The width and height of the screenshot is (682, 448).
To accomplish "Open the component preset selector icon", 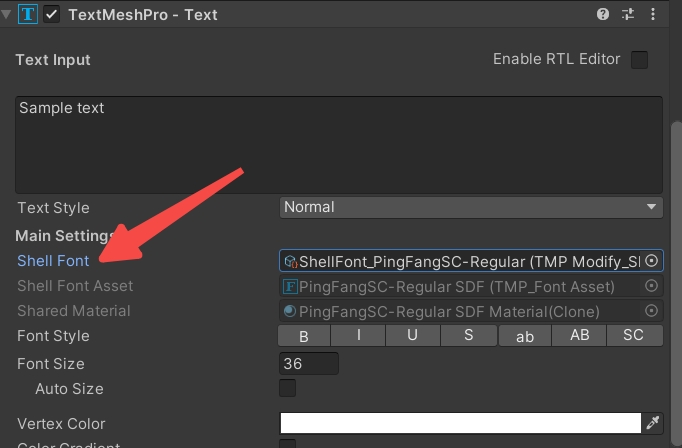I will 628,15.
